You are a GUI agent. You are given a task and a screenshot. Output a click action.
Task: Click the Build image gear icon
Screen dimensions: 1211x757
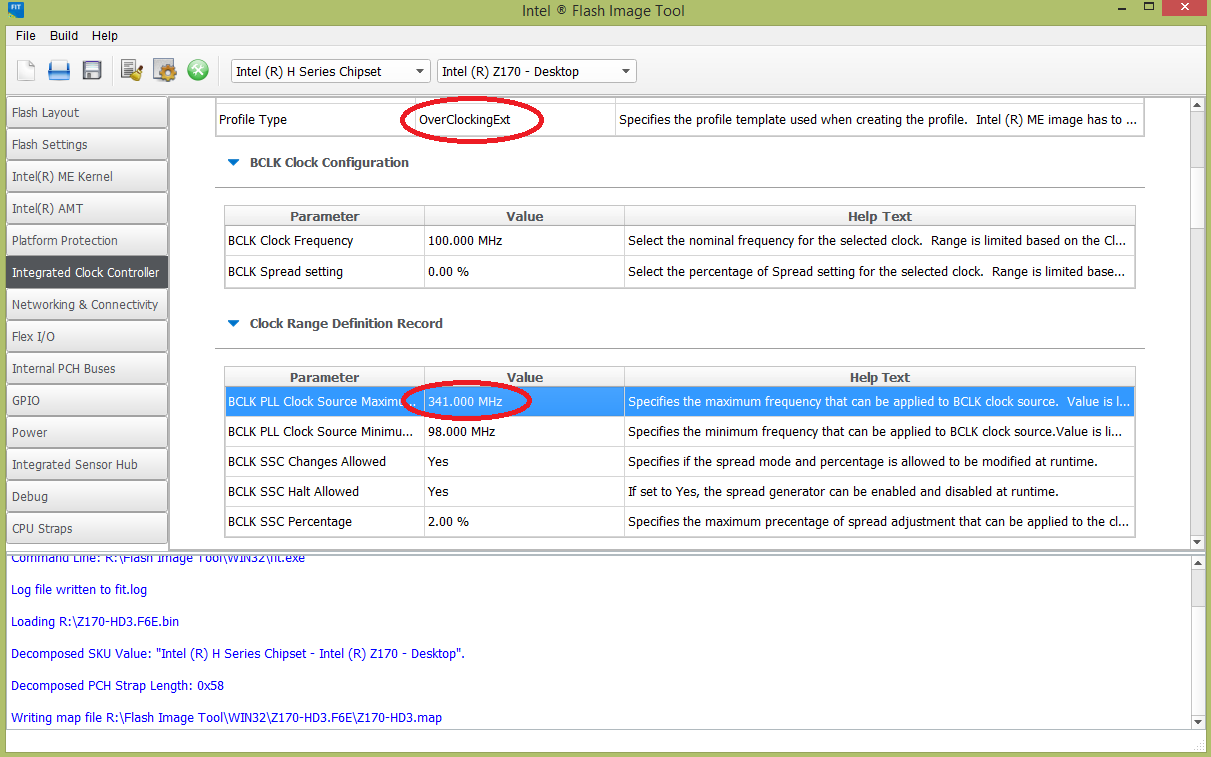click(164, 71)
